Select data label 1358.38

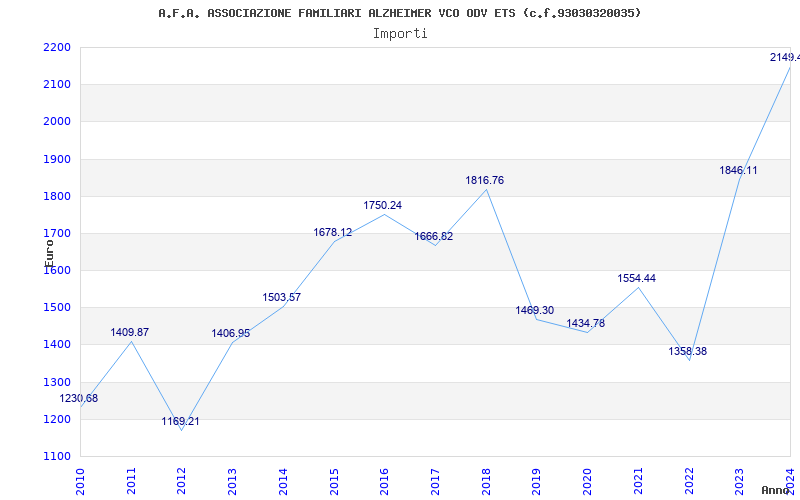[688, 351]
